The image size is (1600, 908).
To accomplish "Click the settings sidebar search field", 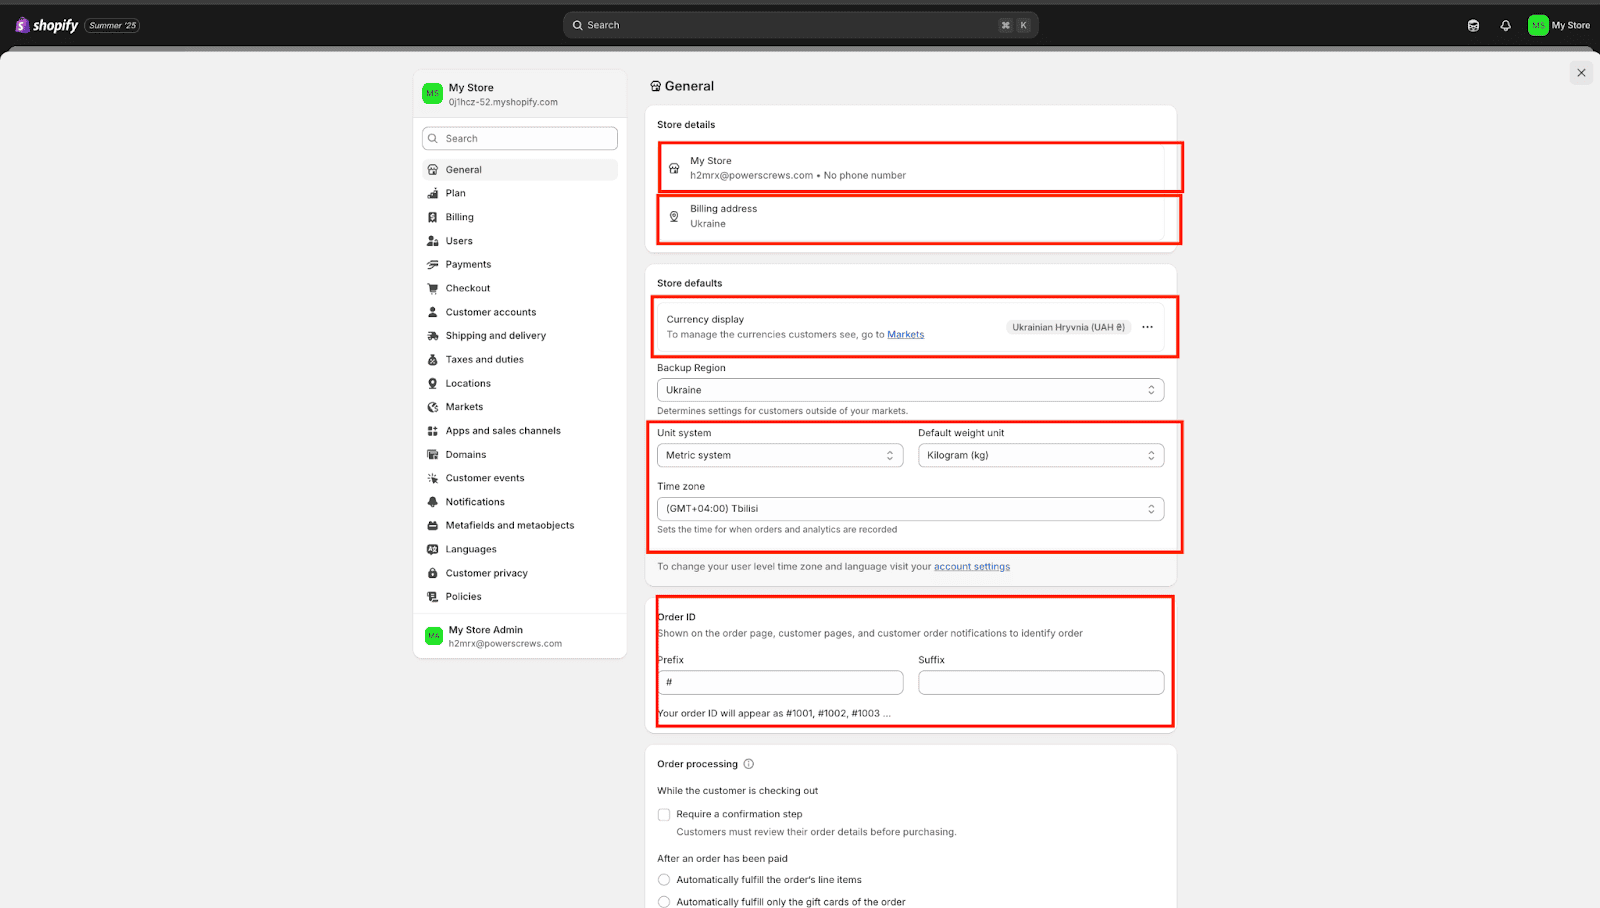I will click(520, 138).
